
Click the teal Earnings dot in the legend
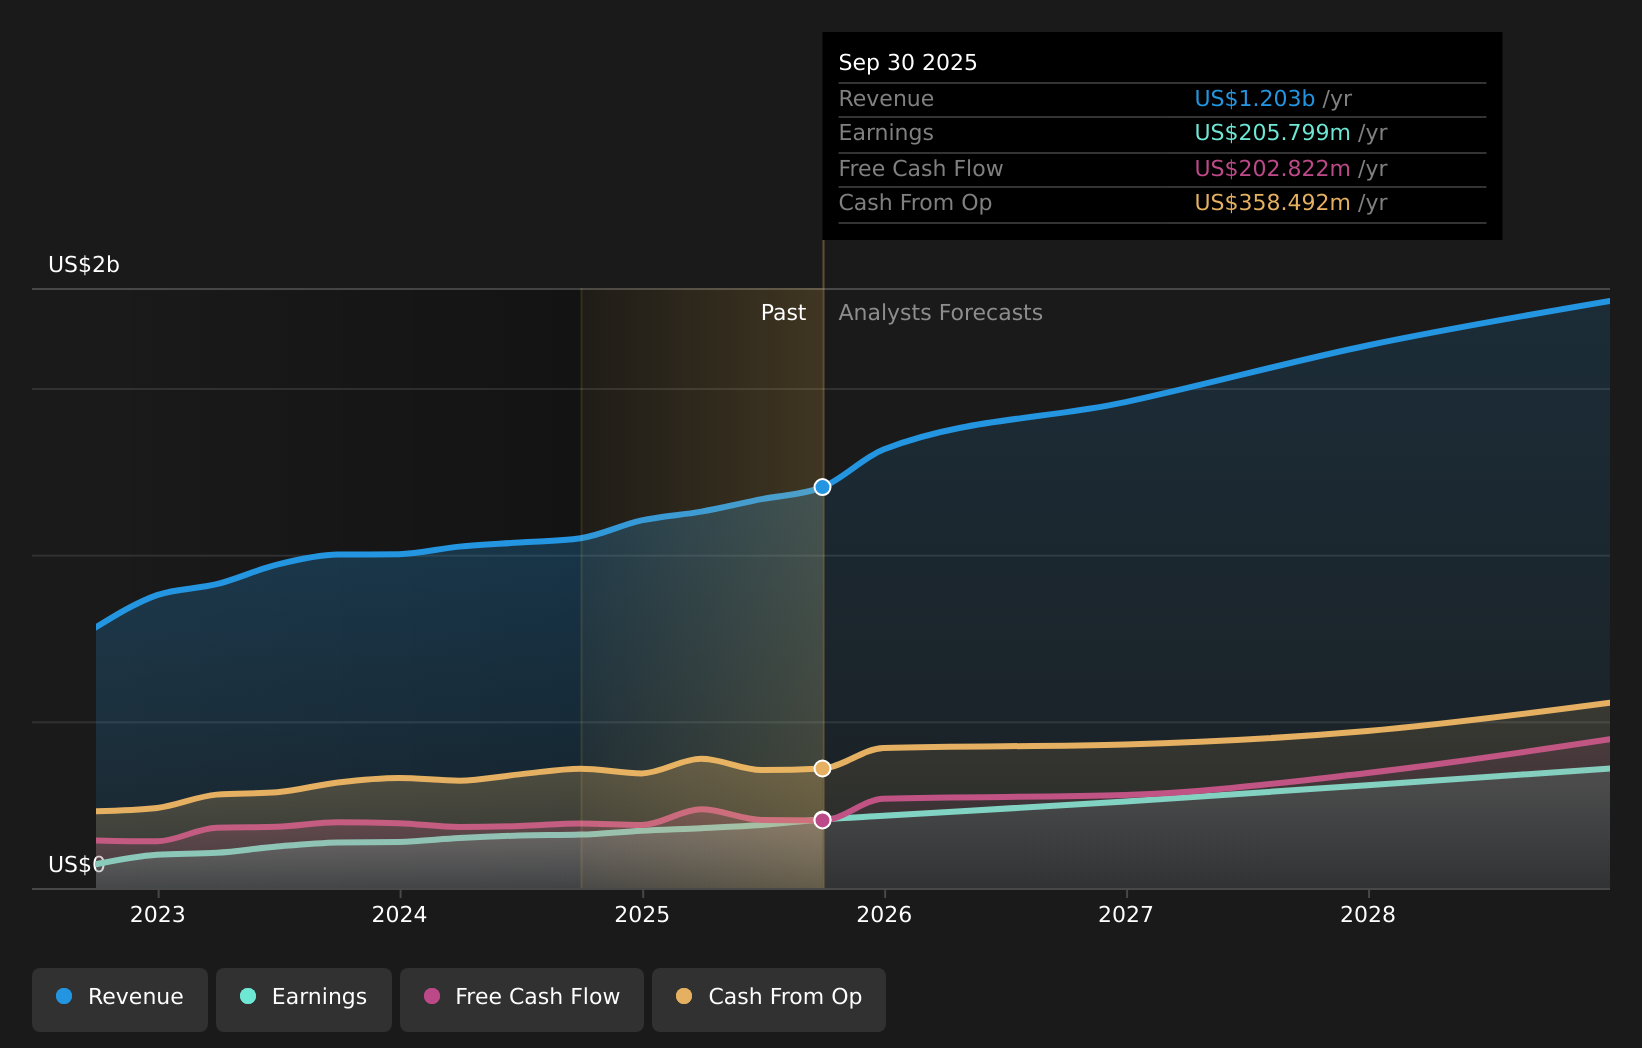click(x=247, y=996)
